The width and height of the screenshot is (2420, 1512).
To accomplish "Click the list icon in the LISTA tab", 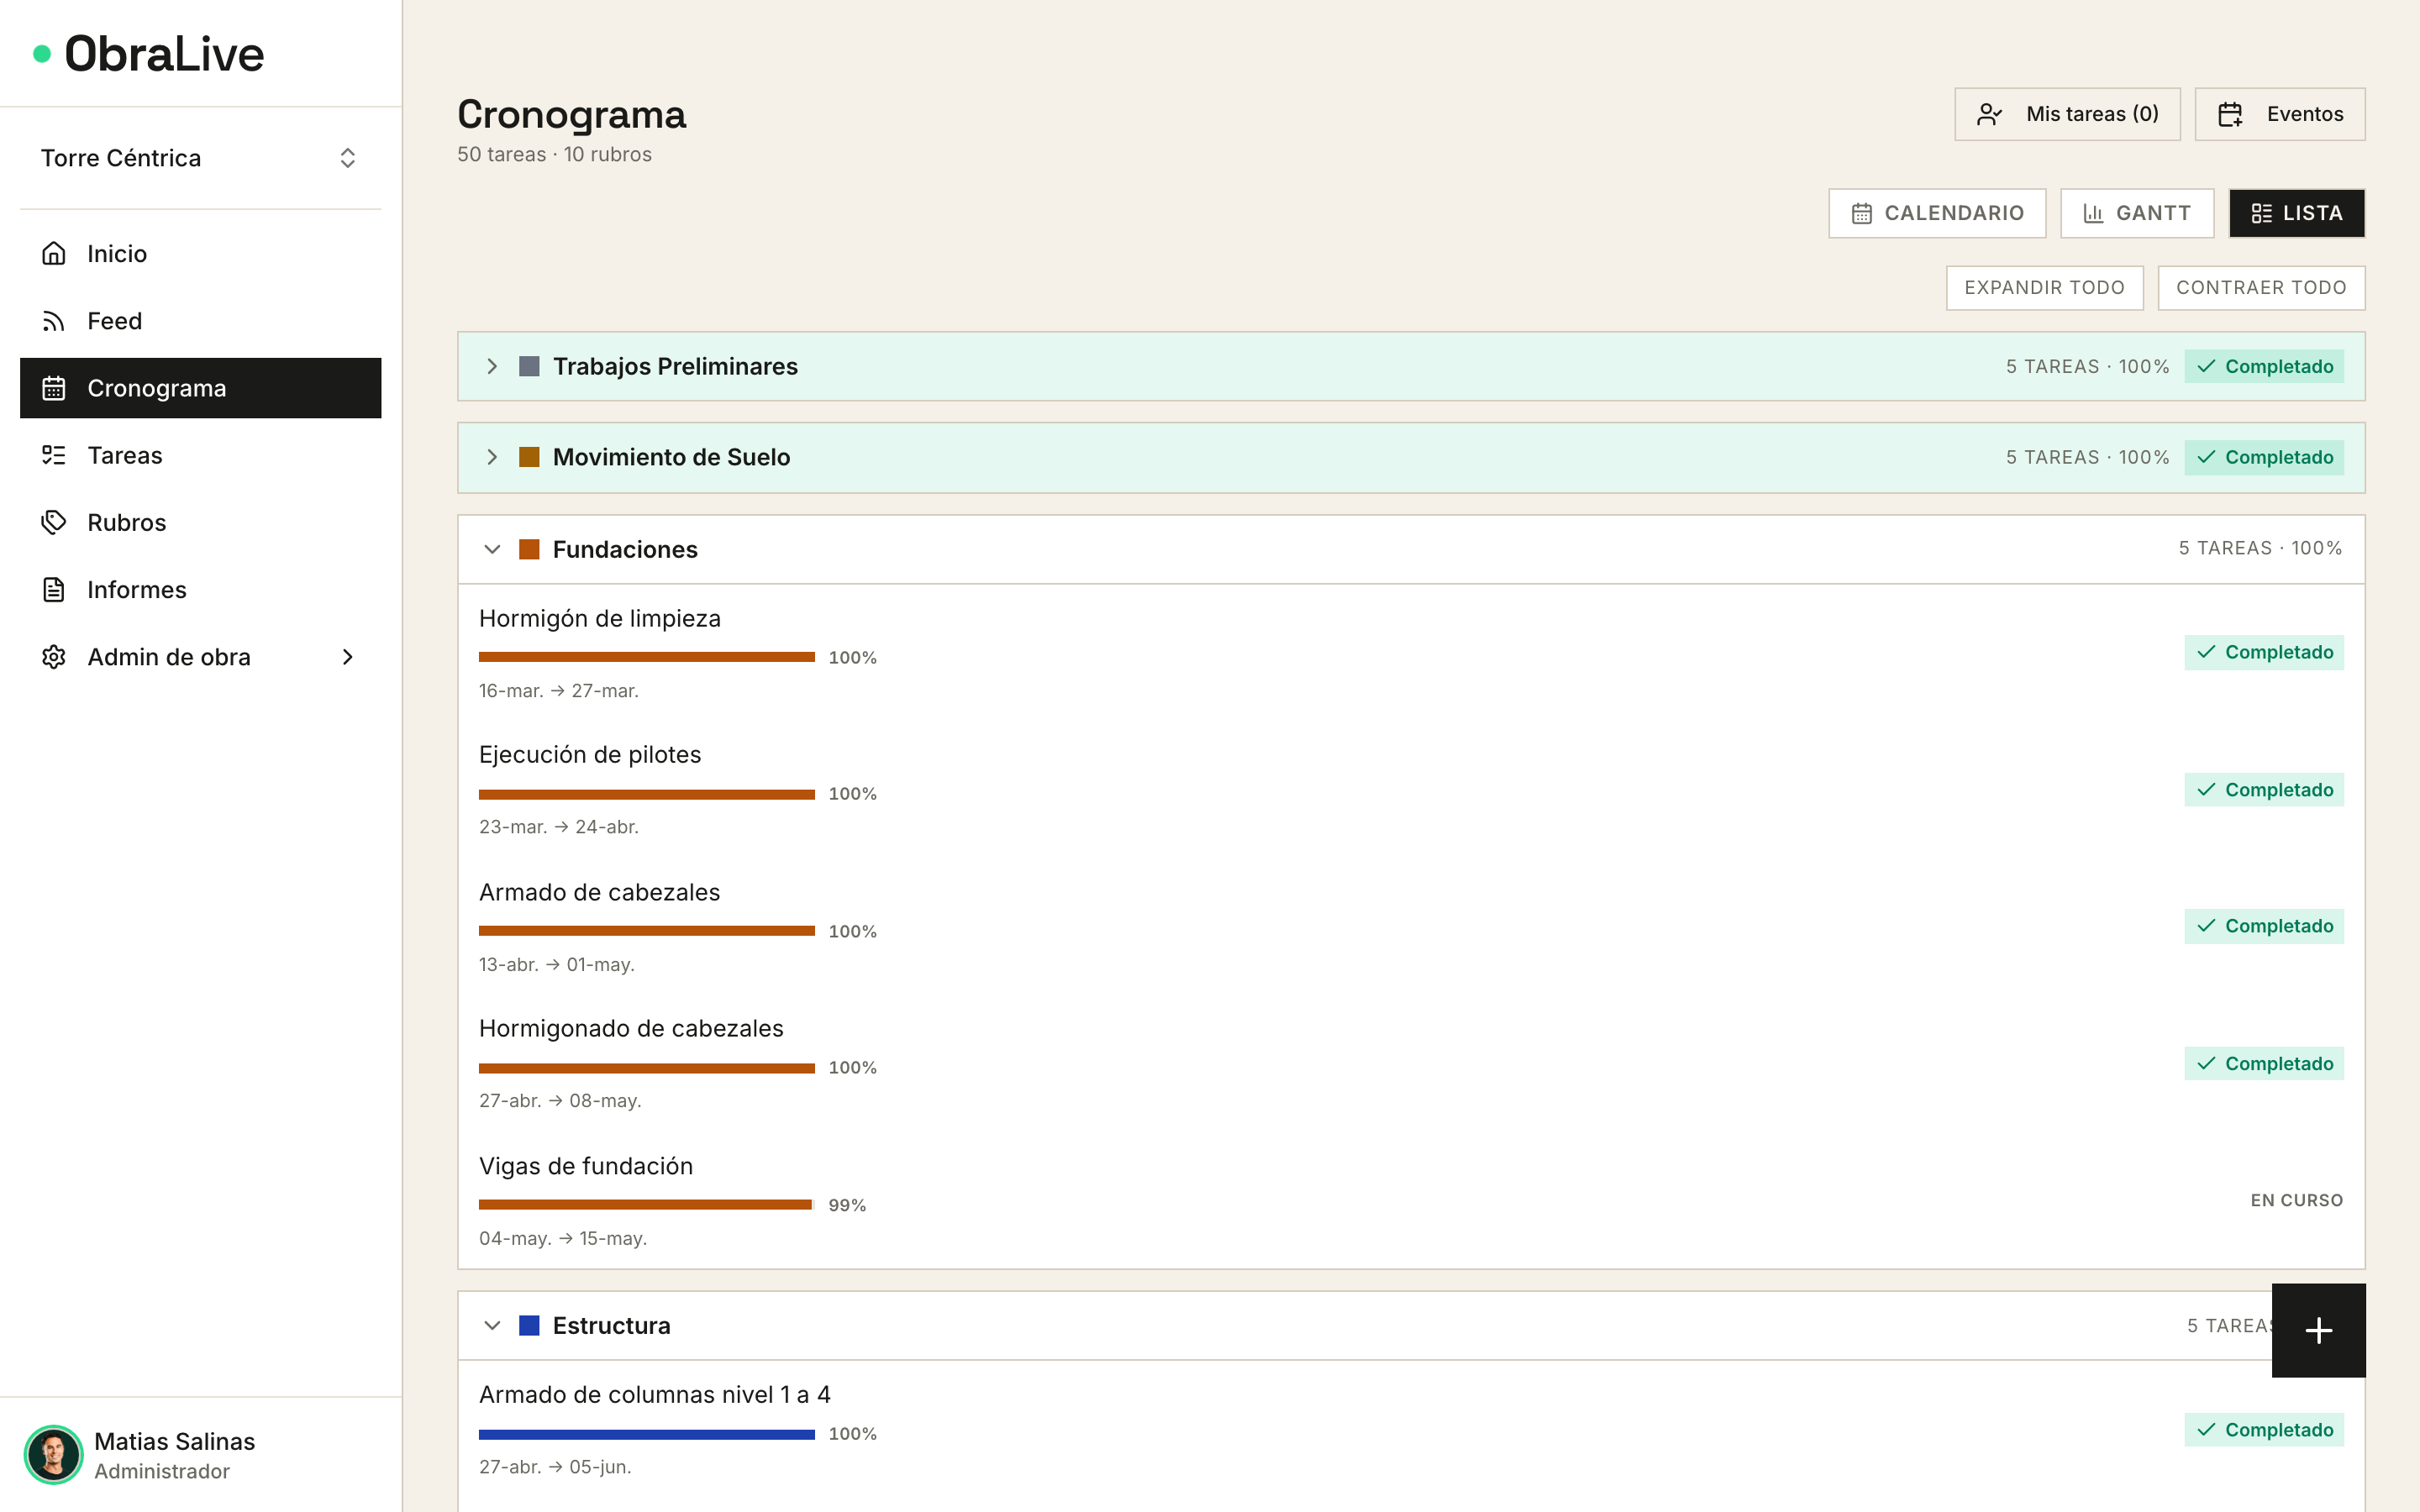I will (2261, 213).
